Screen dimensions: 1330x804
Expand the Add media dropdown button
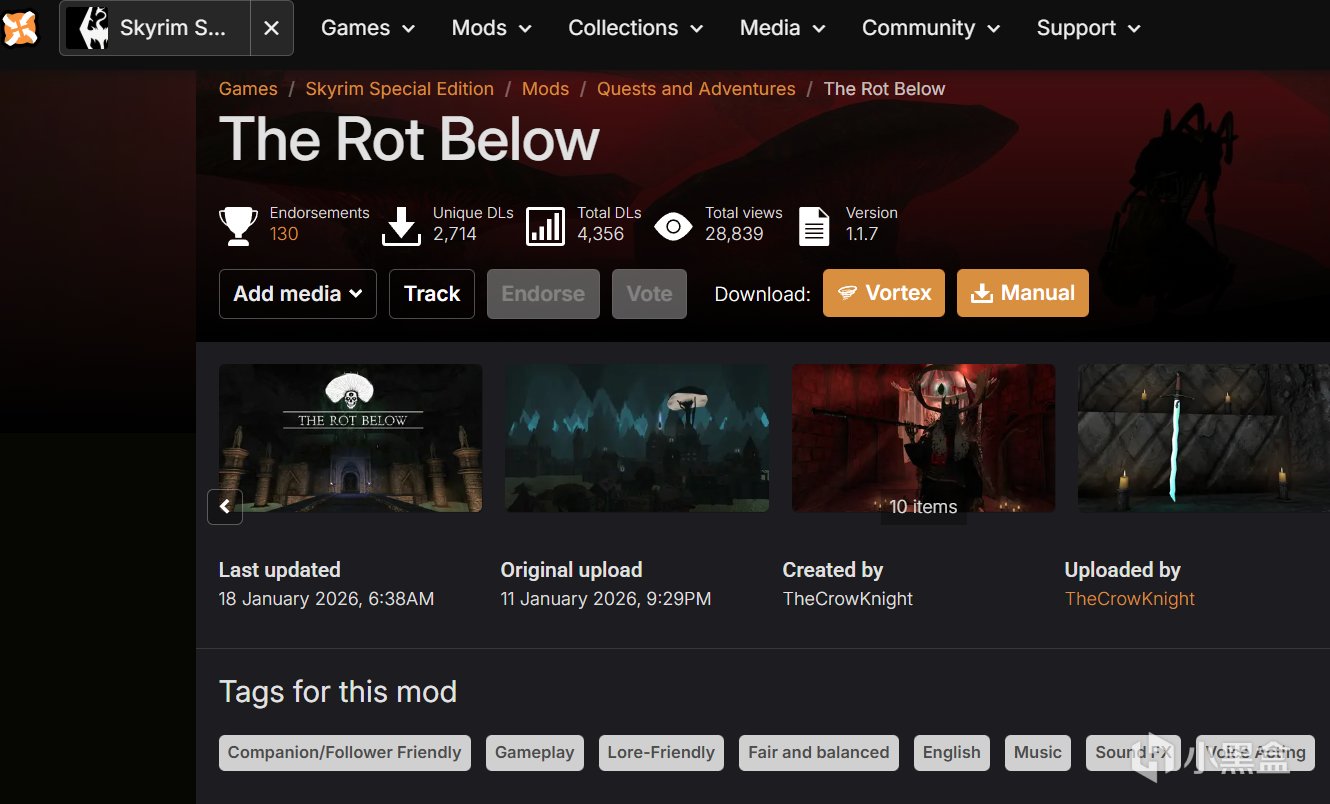298,294
